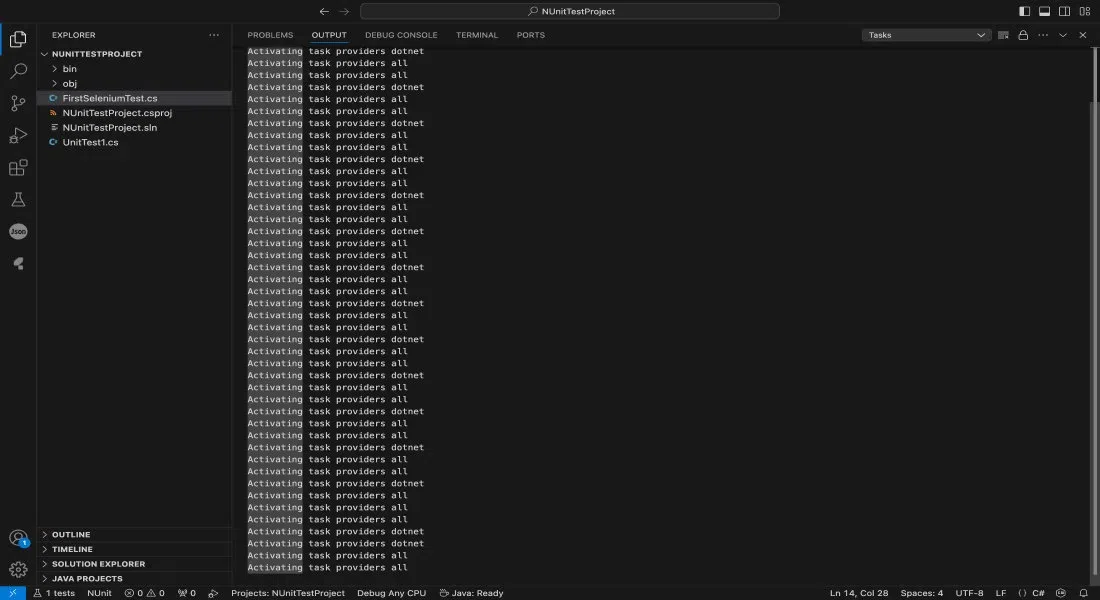
Task: Toggle the bottom panel layout icon
Action: click(x=1045, y=11)
